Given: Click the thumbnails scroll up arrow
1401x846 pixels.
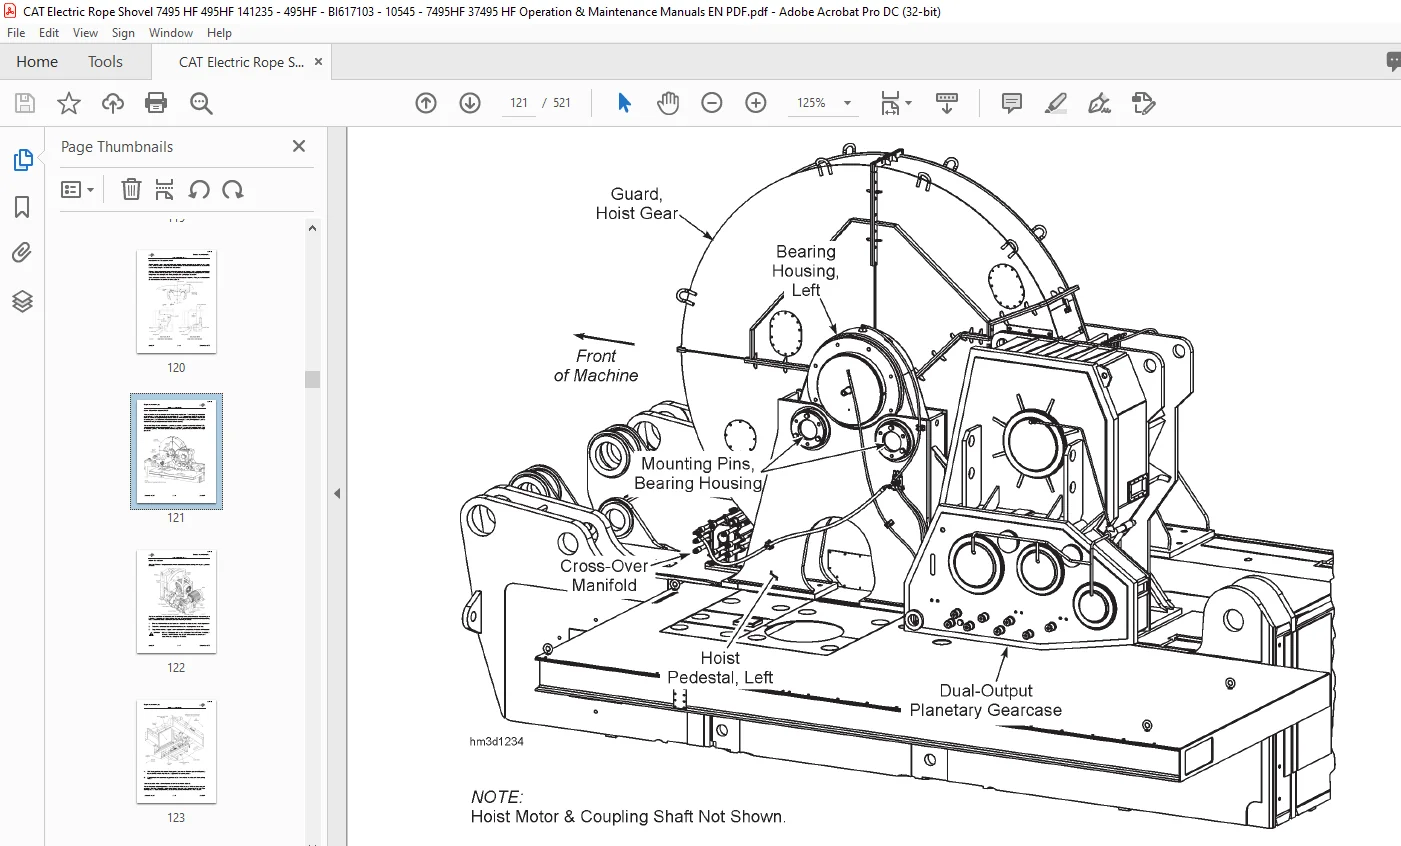Looking at the screenshot, I should [x=312, y=228].
